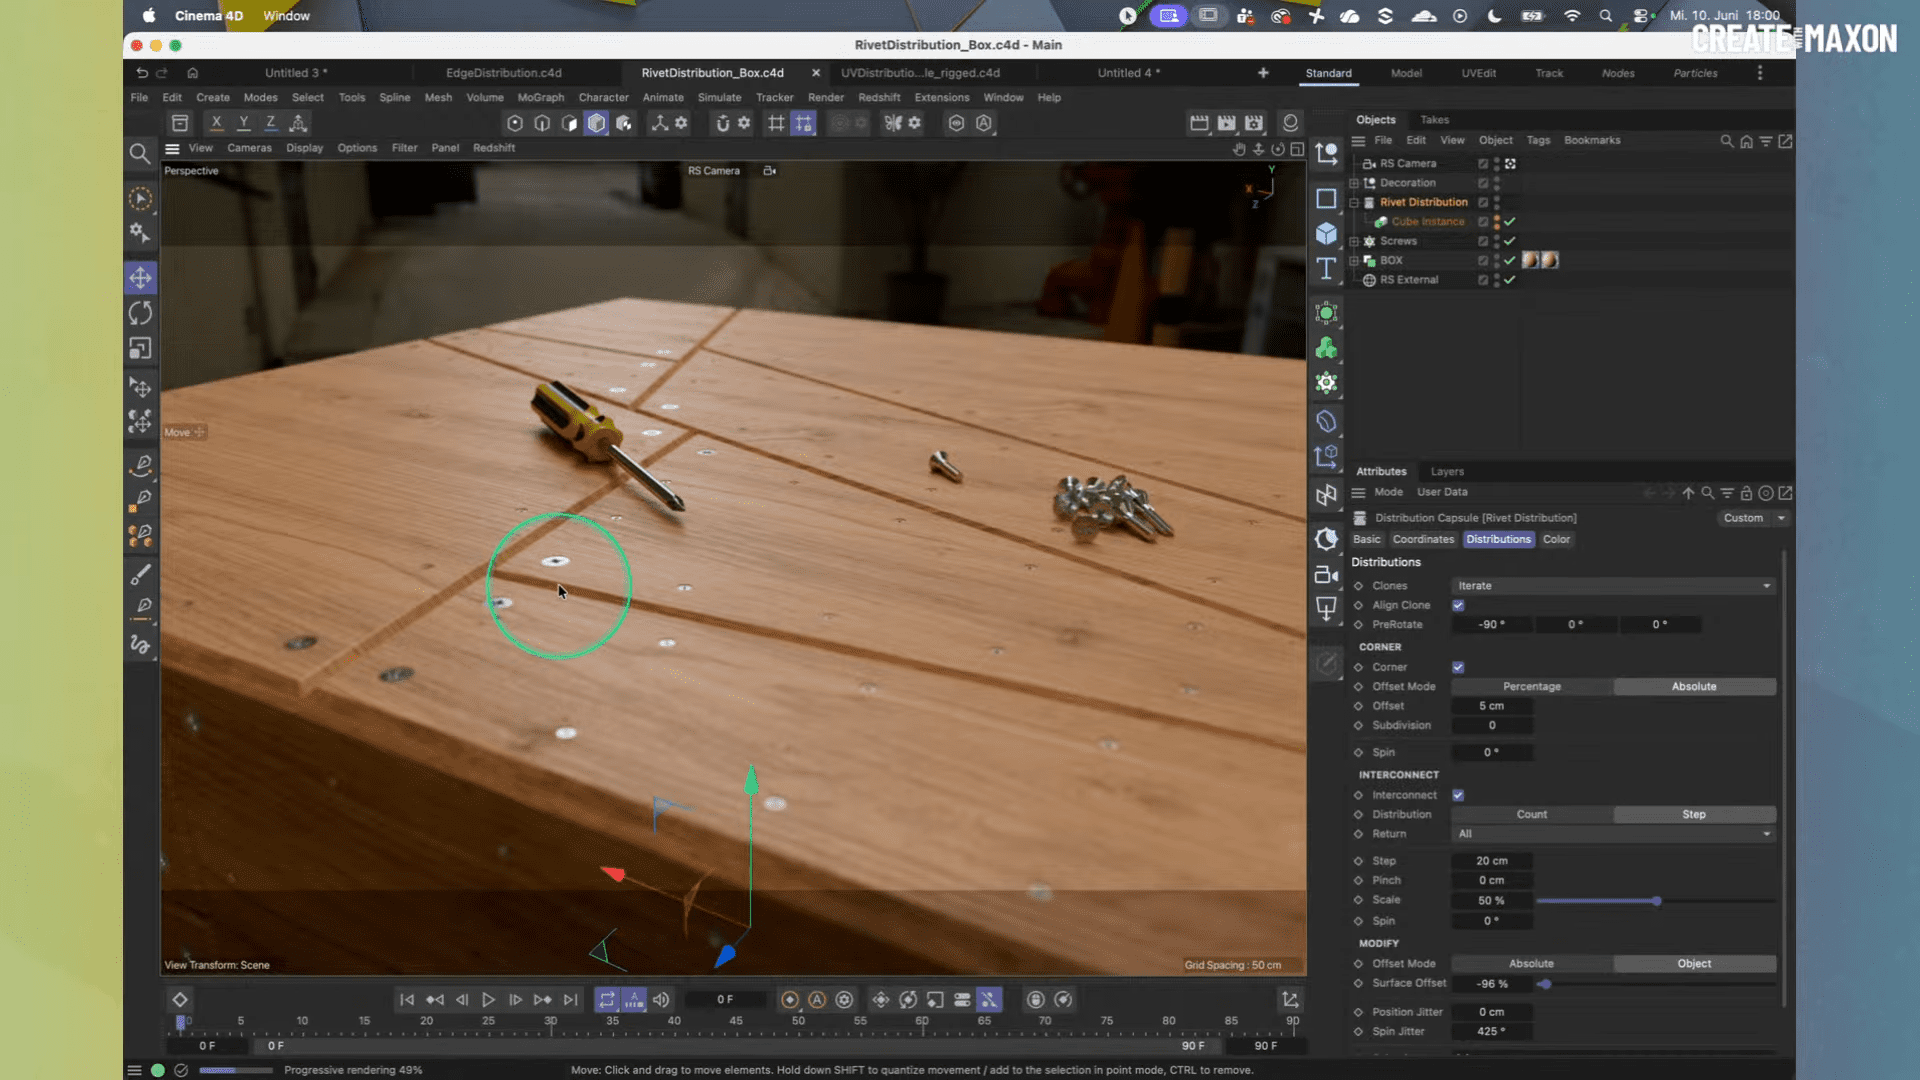Collapse the Rivet Distribution tree node
This screenshot has height=1080, width=1920.
pyautogui.click(x=1354, y=202)
